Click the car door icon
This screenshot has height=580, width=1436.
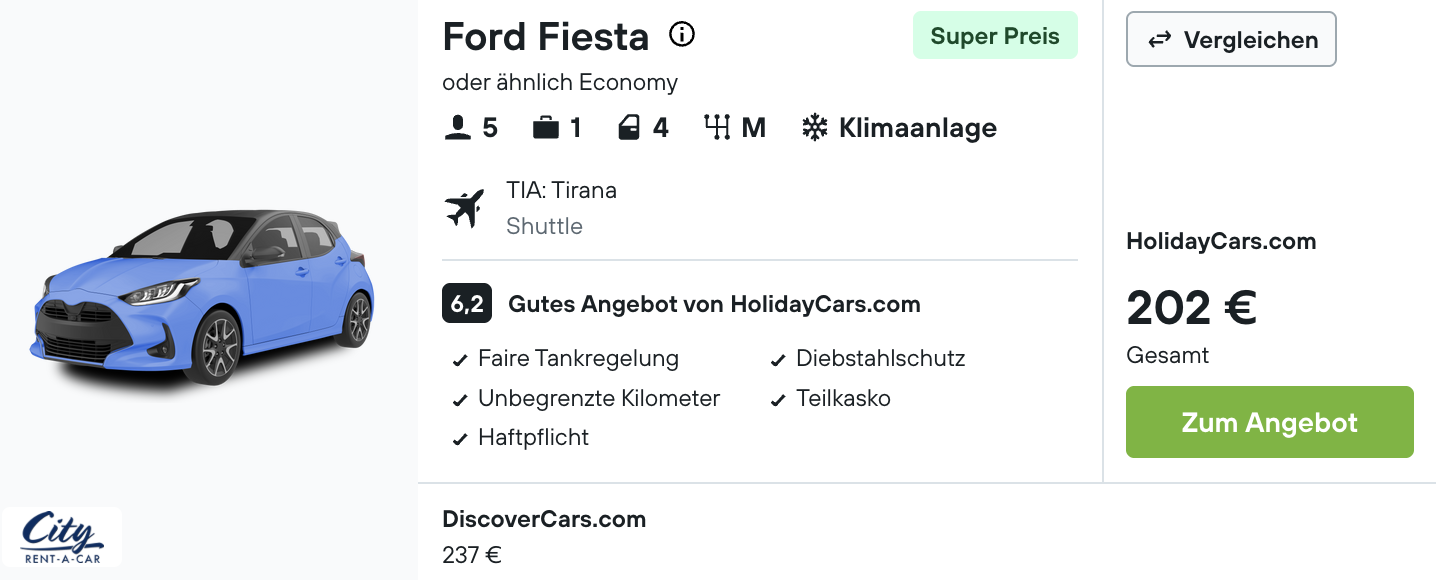point(629,128)
